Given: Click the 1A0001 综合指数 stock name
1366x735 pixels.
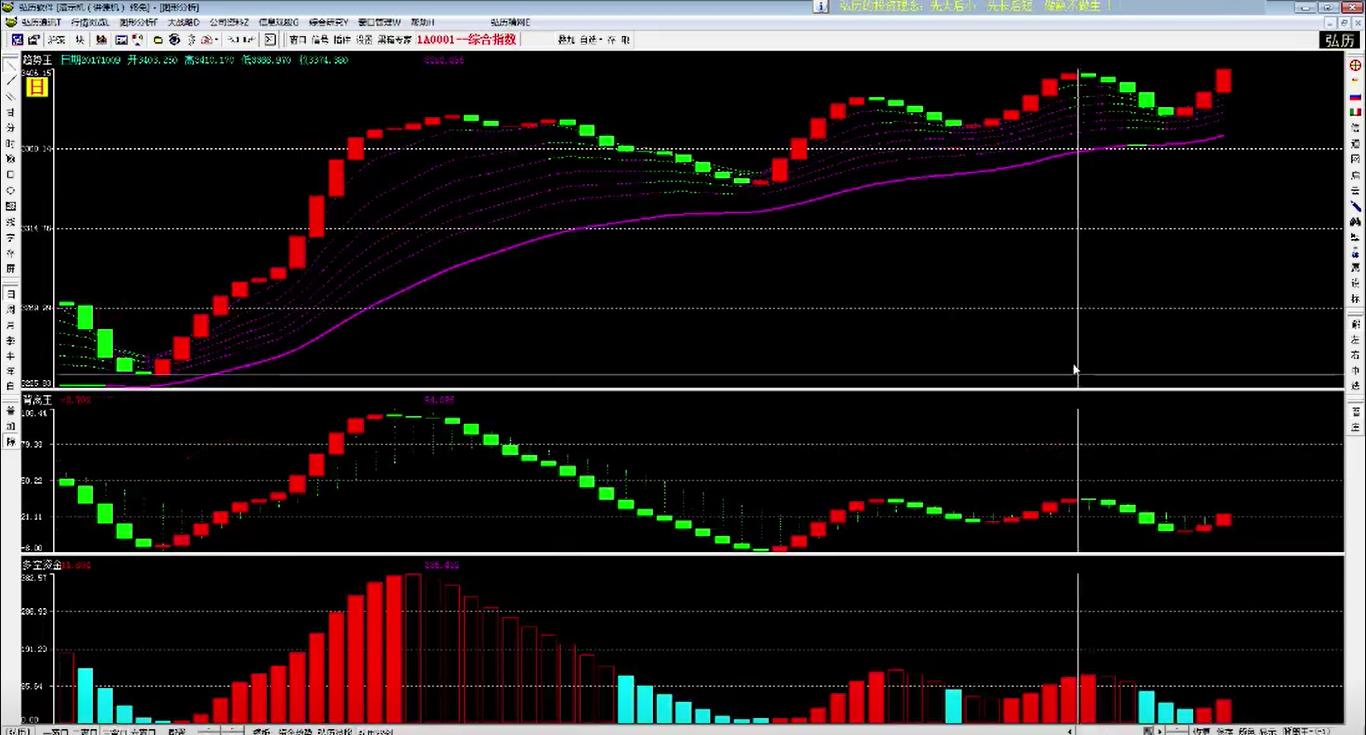Looking at the screenshot, I should point(466,40).
